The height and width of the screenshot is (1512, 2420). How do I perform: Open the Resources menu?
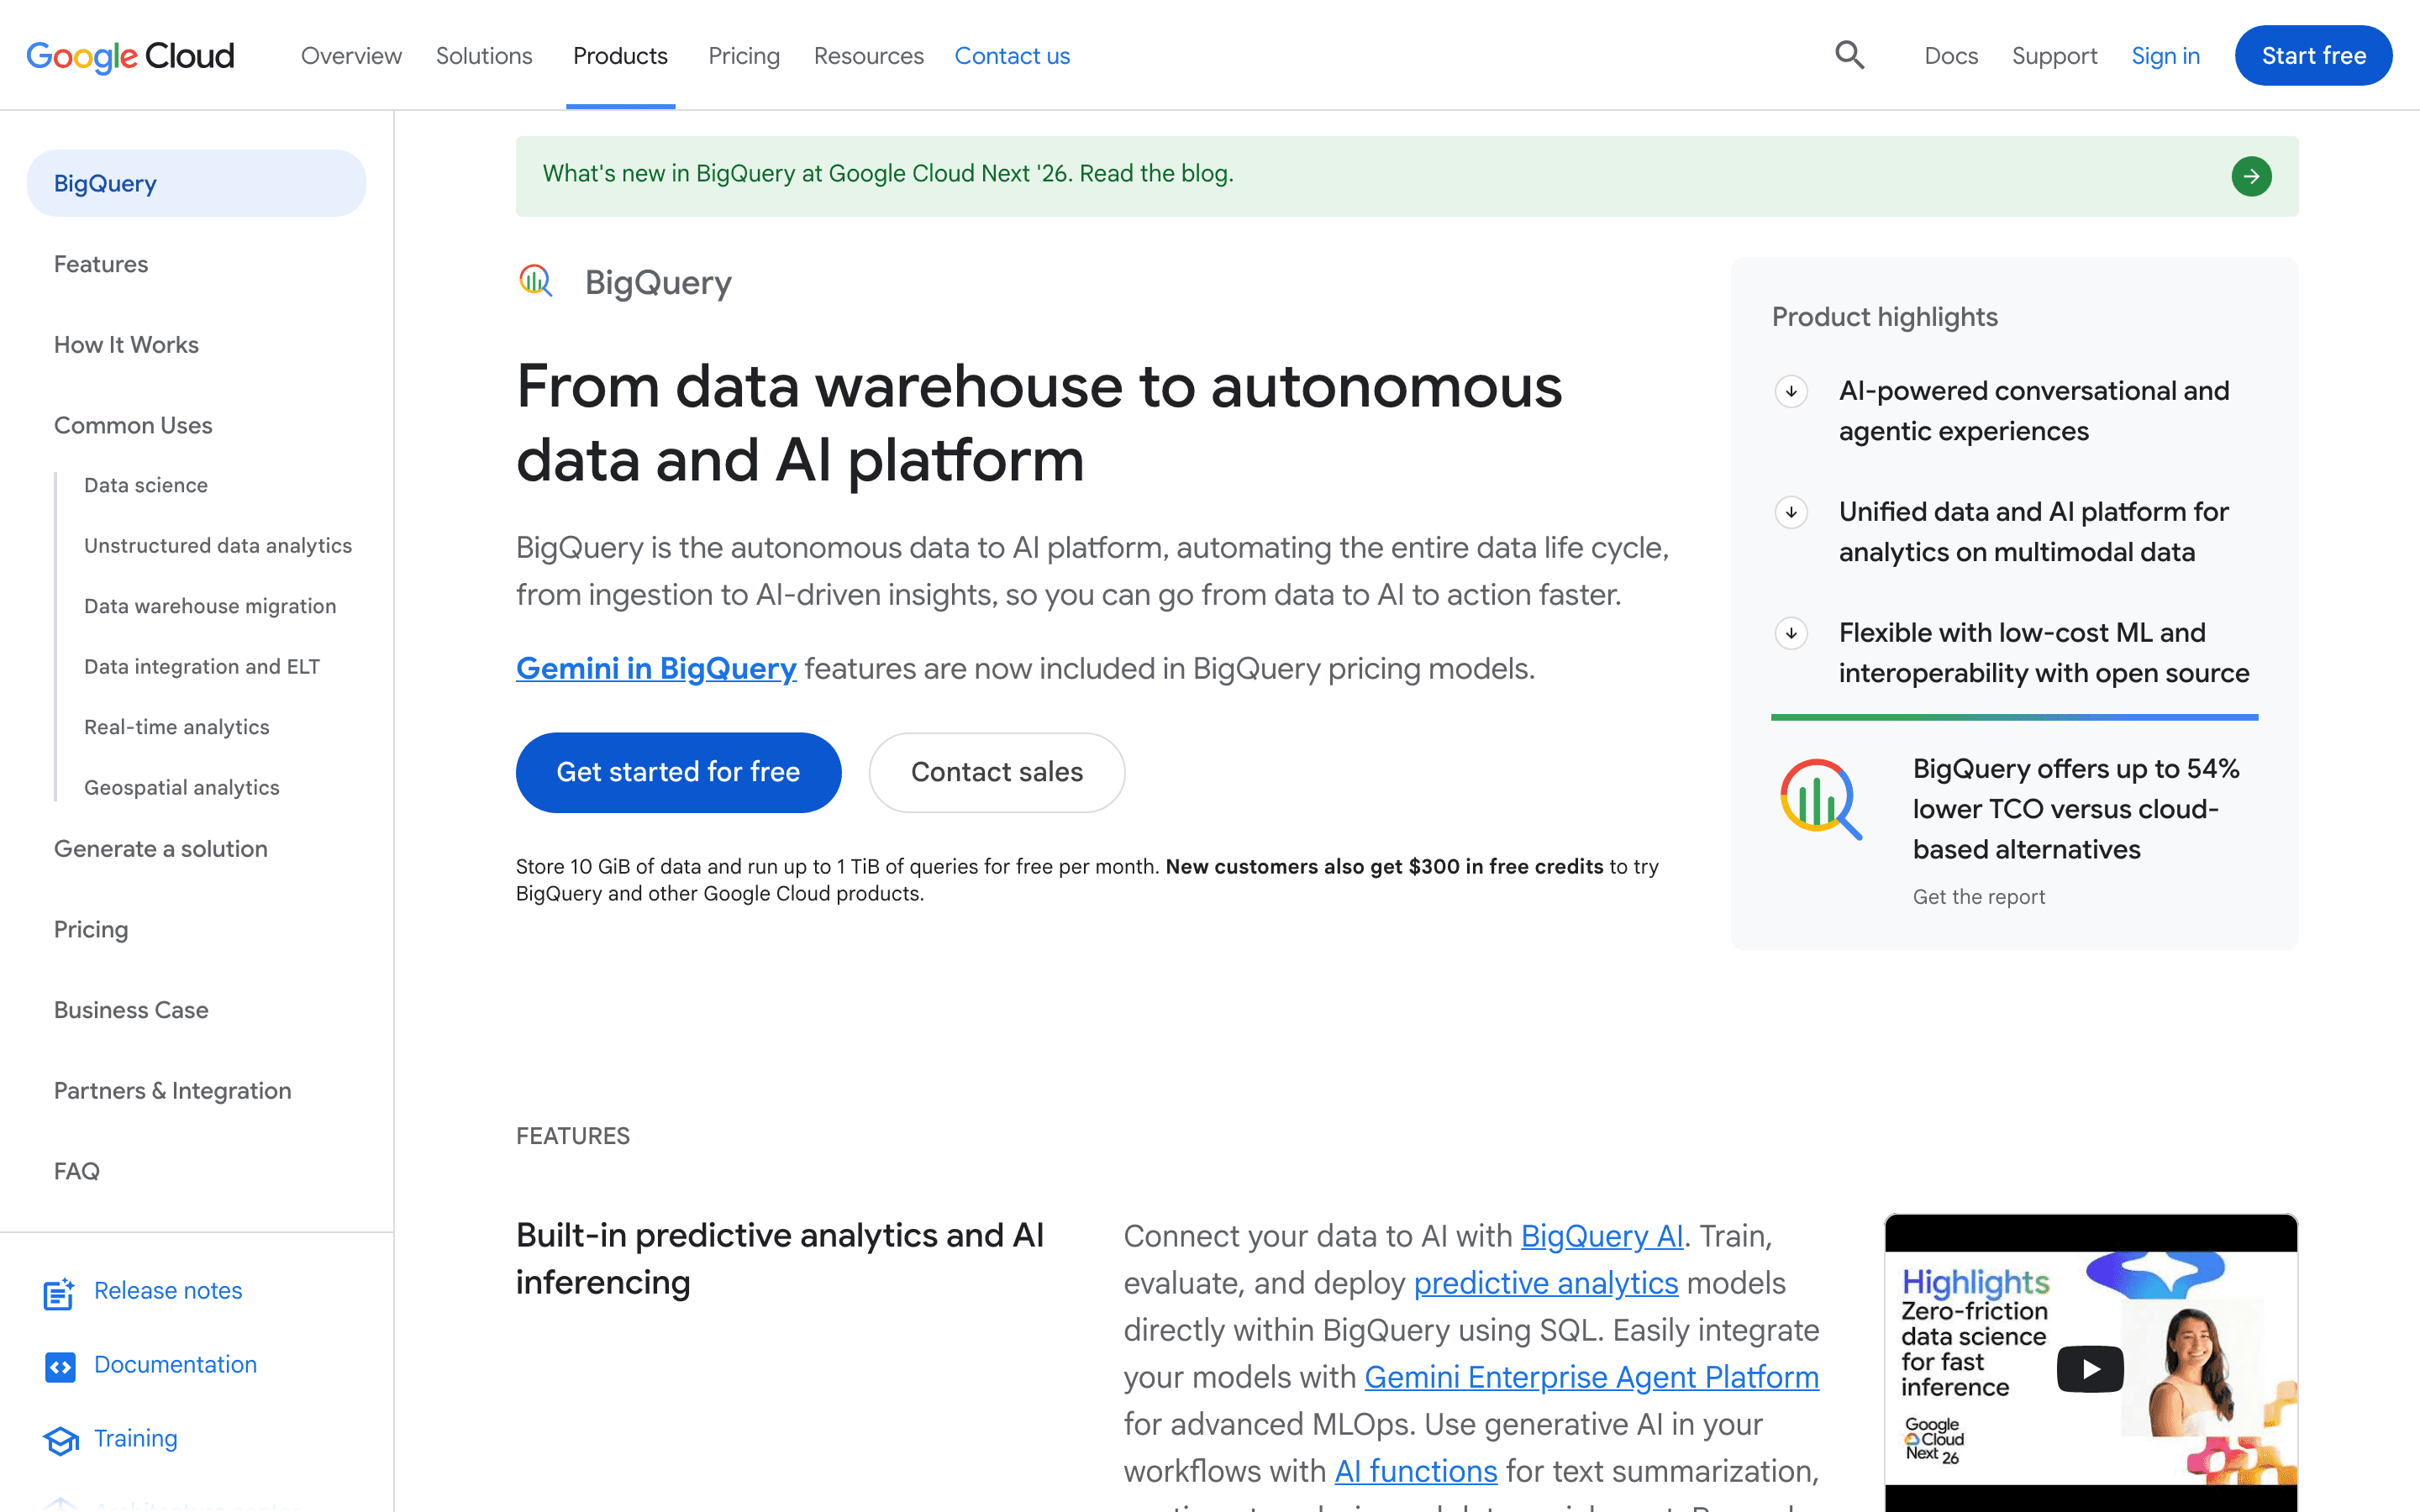tap(868, 56)
